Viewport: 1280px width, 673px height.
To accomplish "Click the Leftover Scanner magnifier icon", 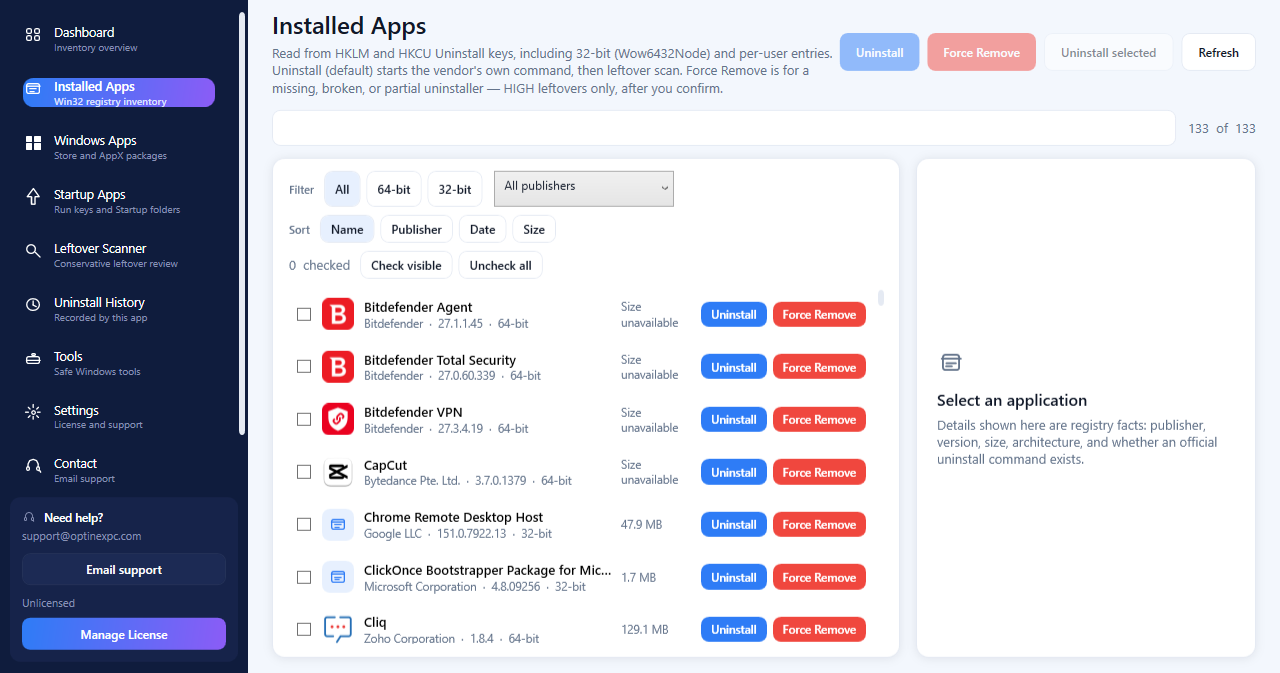I will coord(33,251).
